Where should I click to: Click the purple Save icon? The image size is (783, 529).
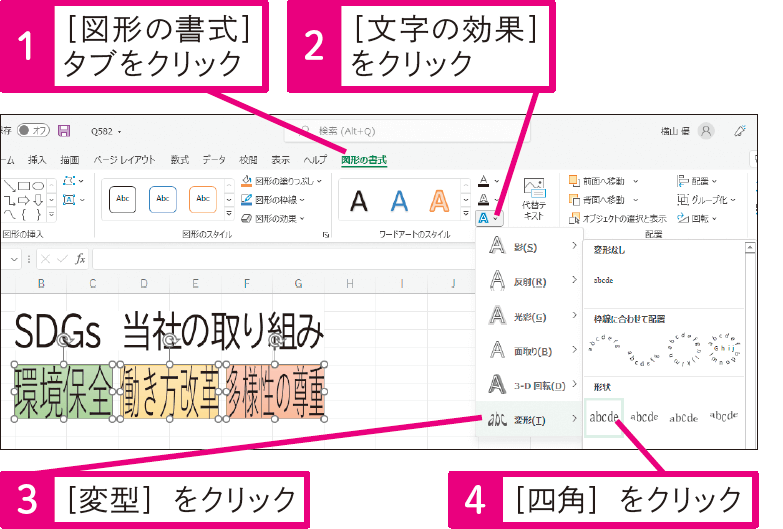[x=64, y=131]
